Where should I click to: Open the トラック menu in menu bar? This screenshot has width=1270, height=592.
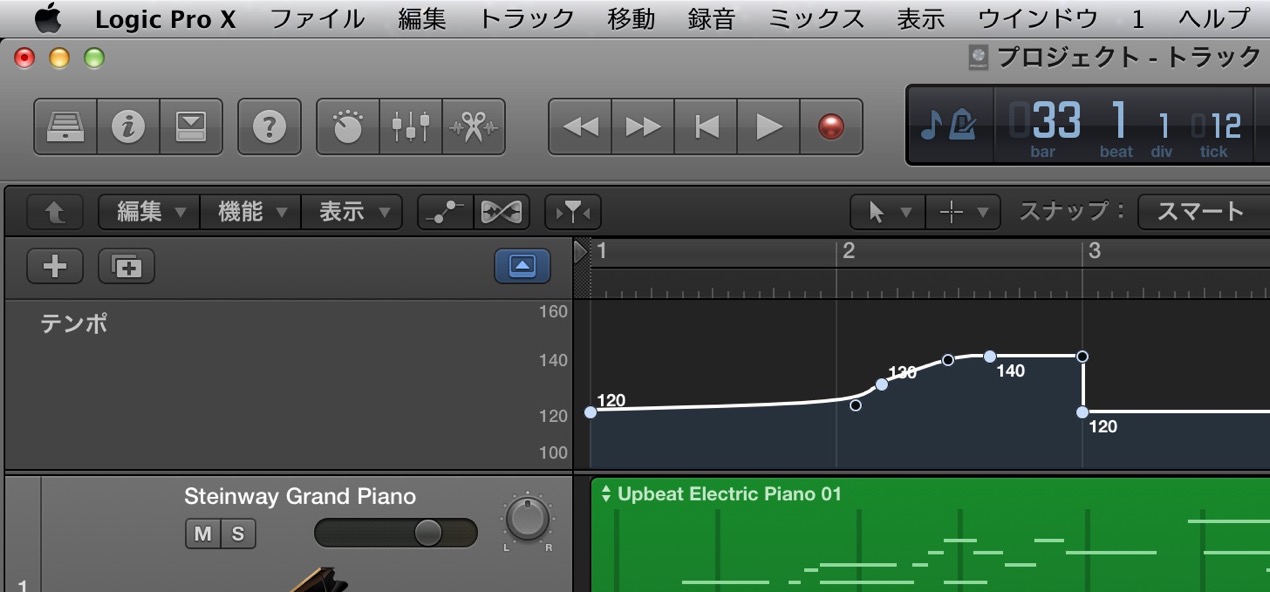527,18
